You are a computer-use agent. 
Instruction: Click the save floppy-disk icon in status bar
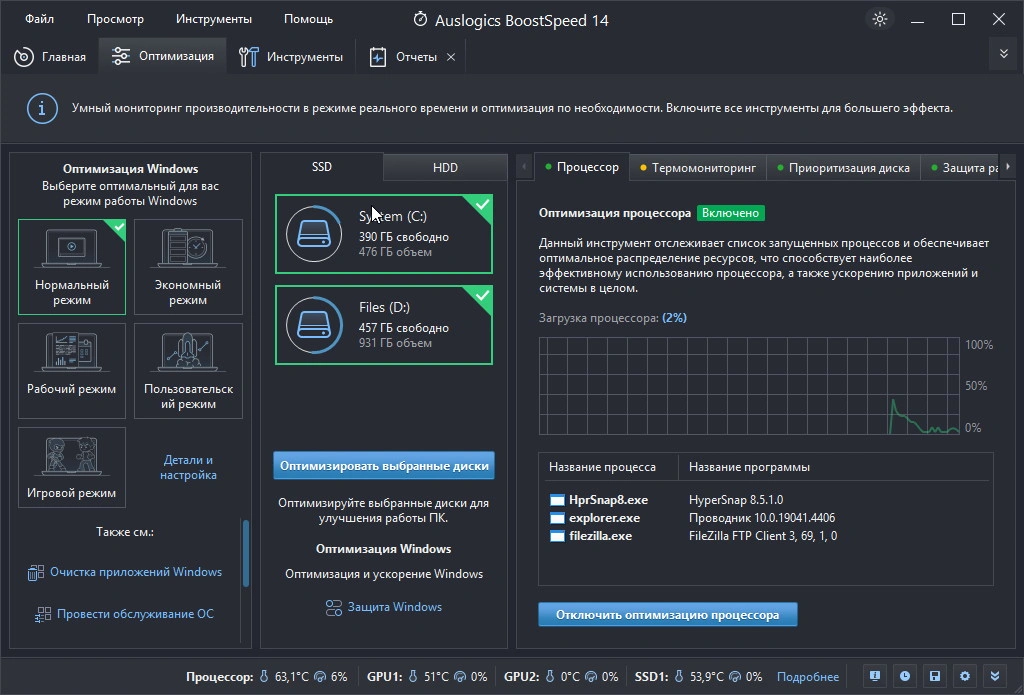935,676
